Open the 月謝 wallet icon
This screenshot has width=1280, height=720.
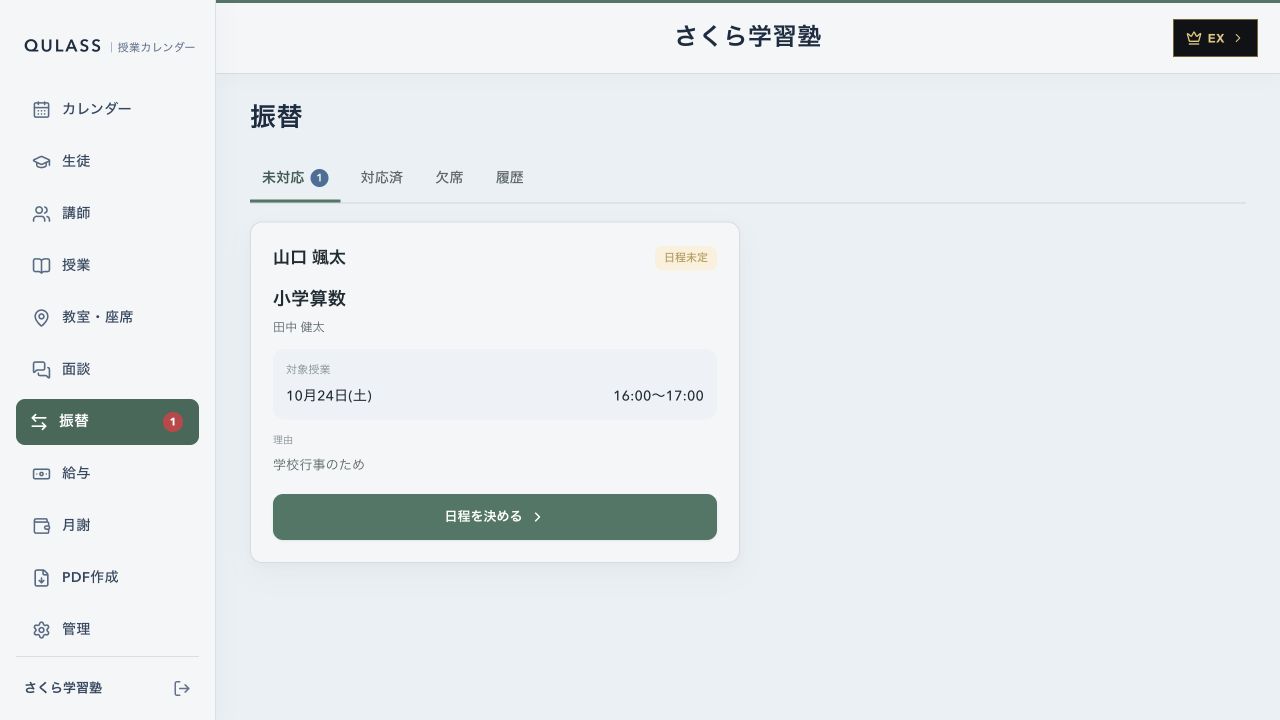(41, 525)
